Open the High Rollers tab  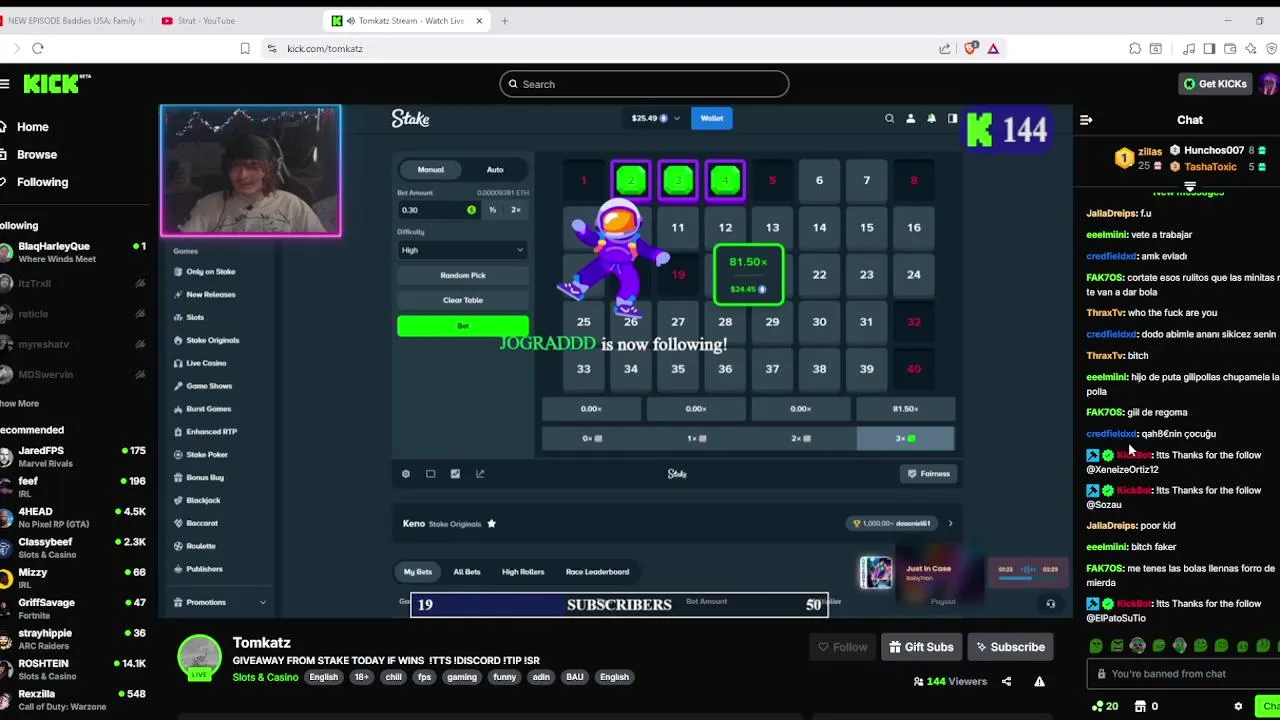coord(523,572)
